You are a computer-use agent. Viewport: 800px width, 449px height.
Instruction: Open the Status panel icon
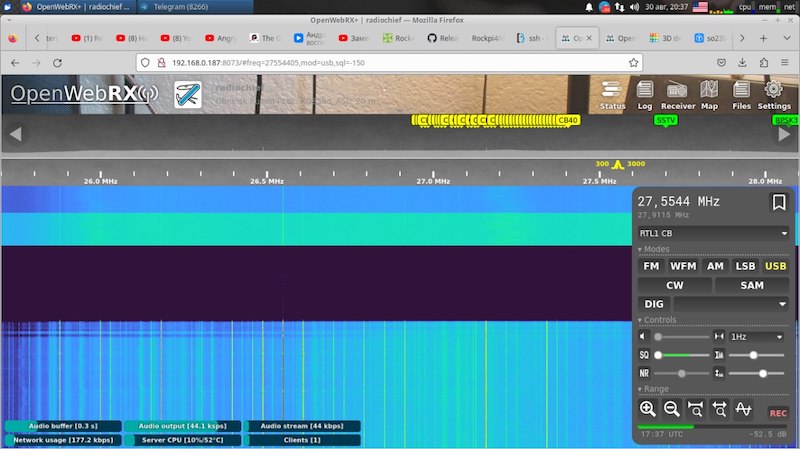tap(612, 93)
